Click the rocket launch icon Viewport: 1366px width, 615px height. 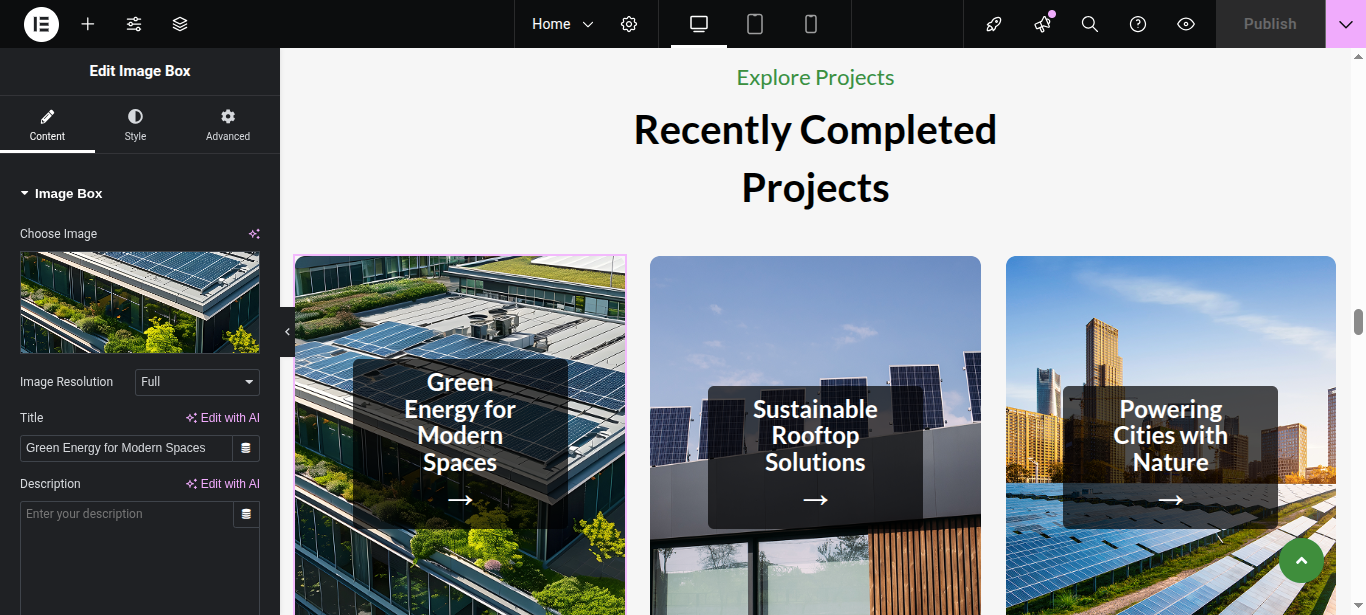click(x=994, y=24)
